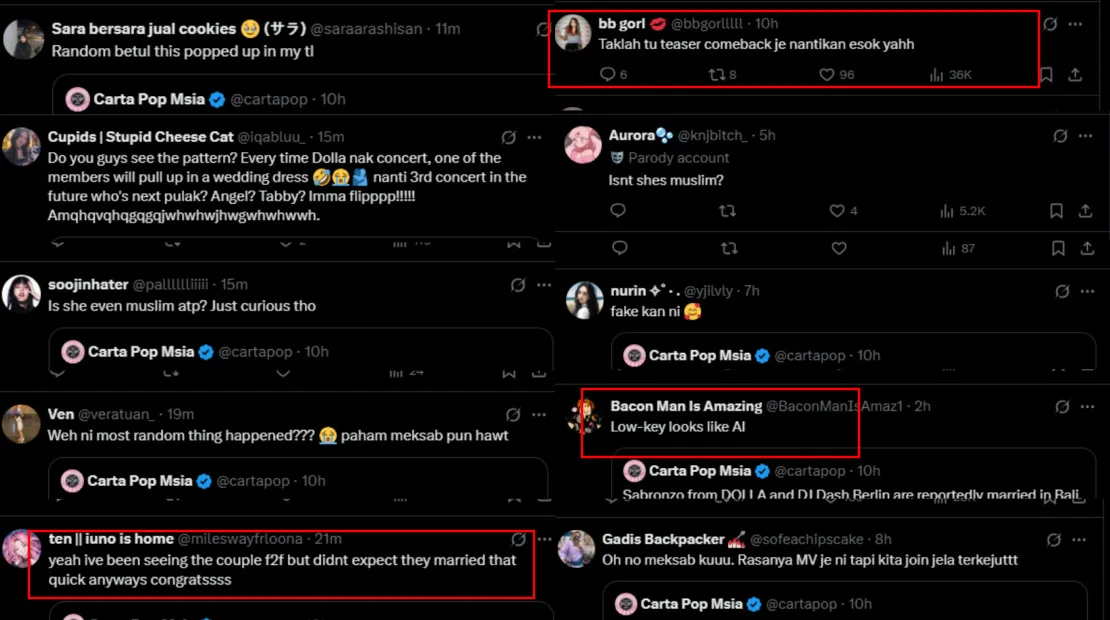The image size is (1110, 620).
Task: Click Ven's profile avatar
Action: tap(21, 424)
